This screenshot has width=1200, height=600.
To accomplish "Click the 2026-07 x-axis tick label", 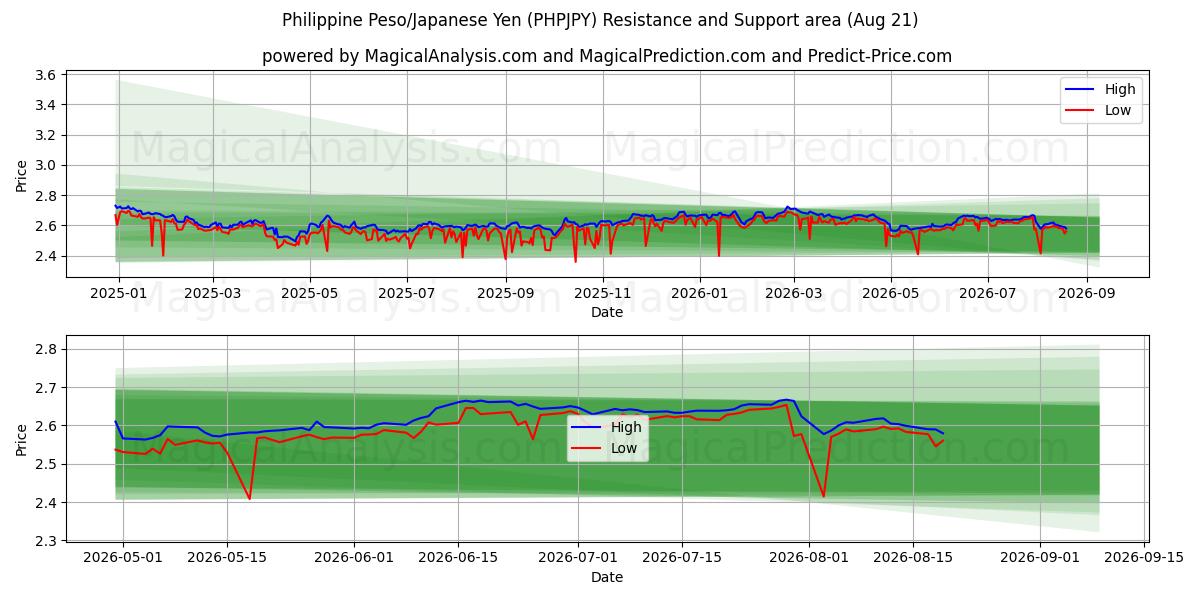I will [987, 293].
